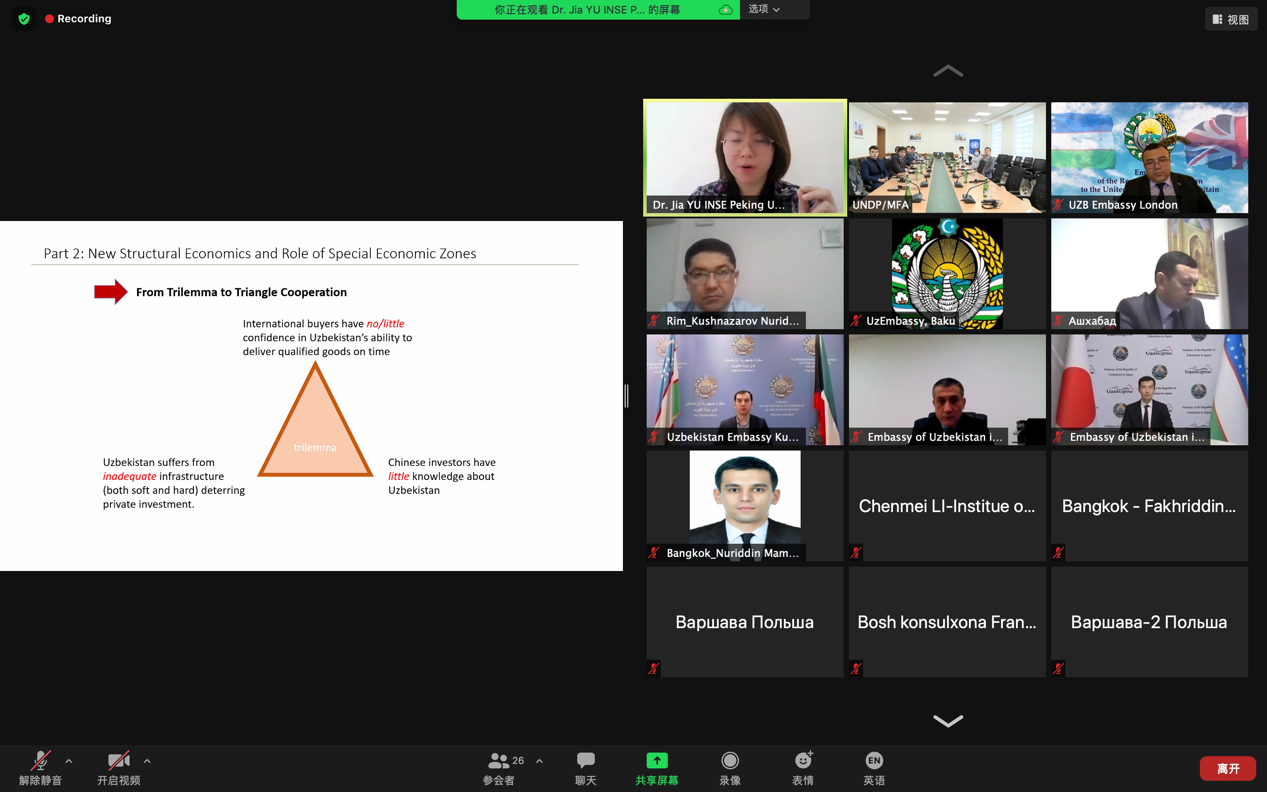Click muted mic icon on UzEmbassy_Baku tile

856,321
